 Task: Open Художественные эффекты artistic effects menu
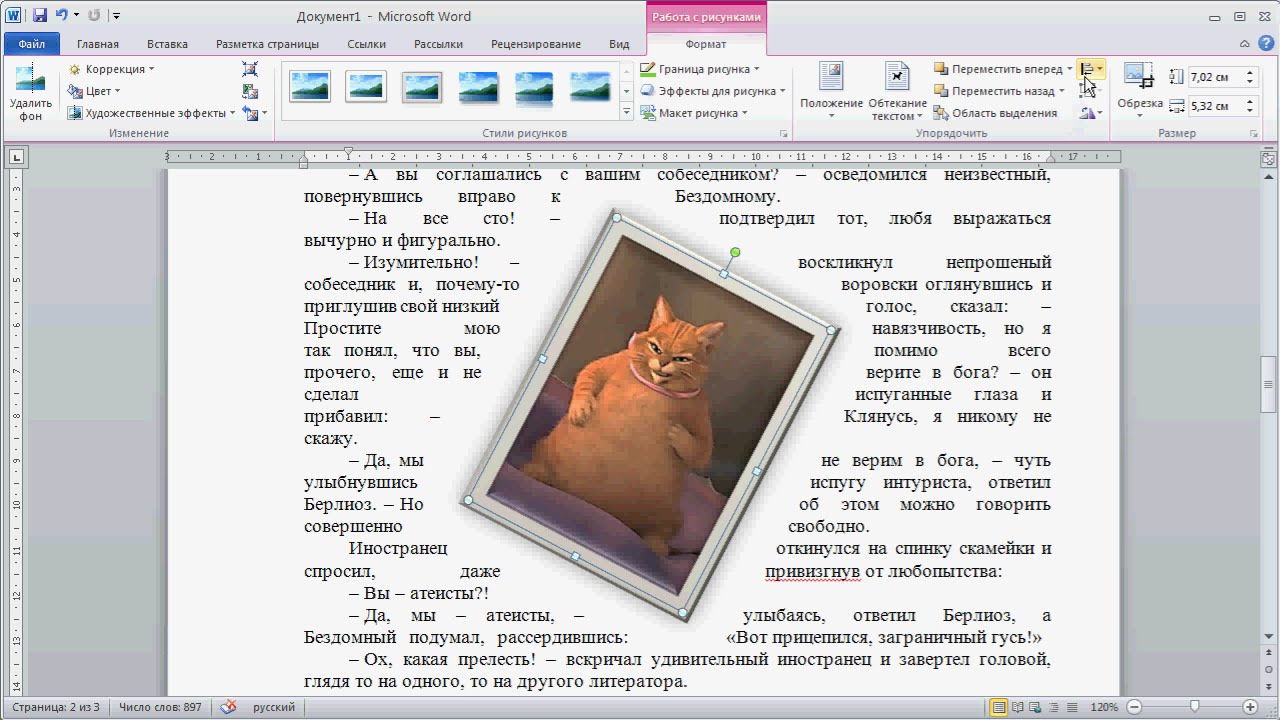pos(151,113)
